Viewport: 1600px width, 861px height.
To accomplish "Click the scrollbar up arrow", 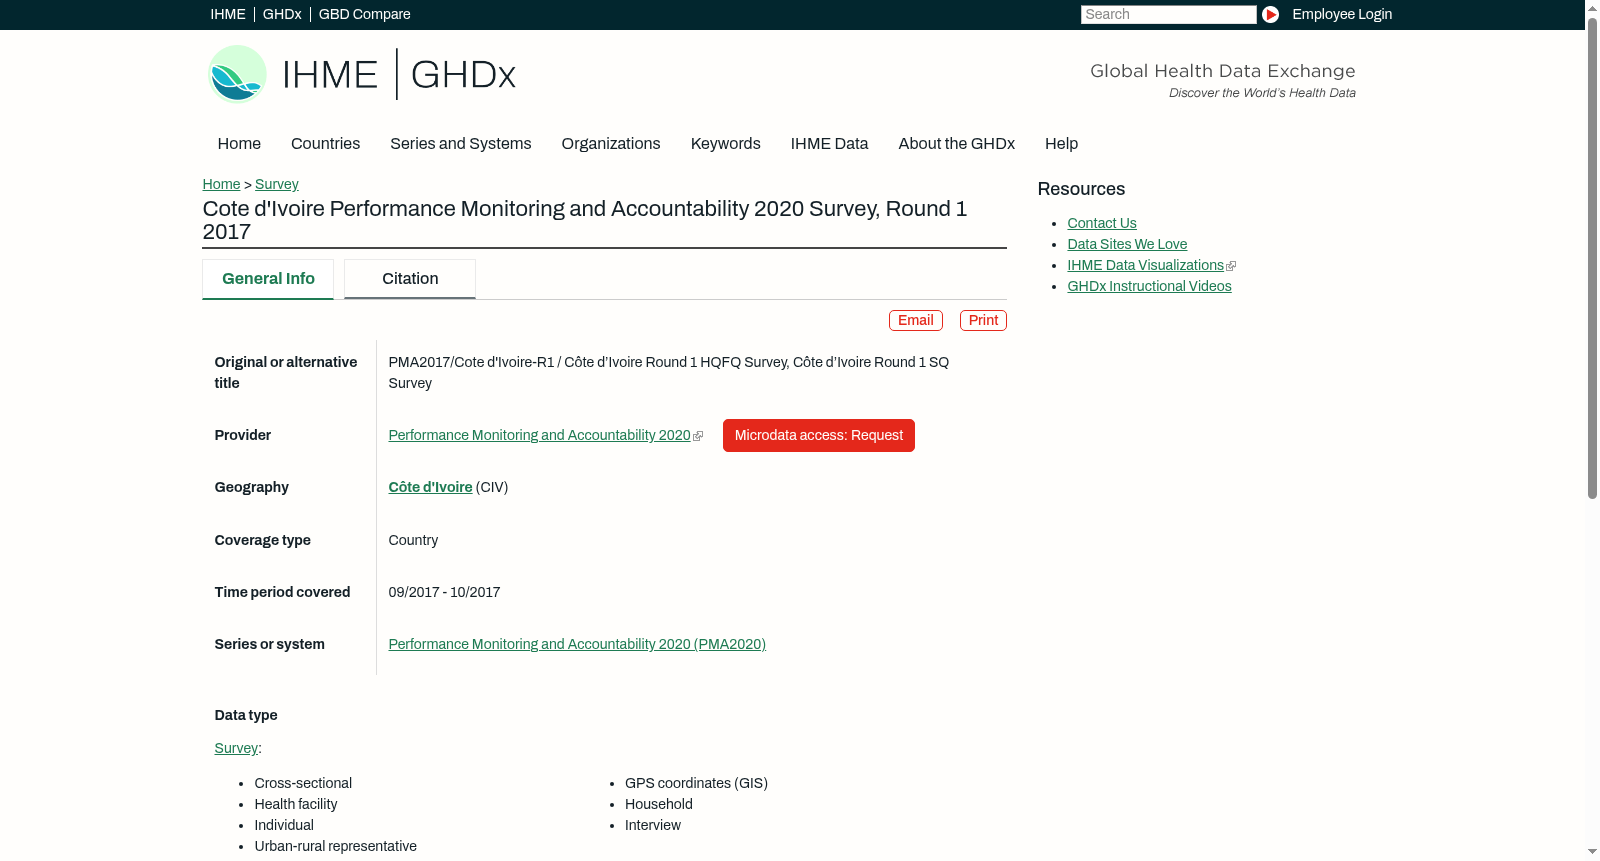I will [1592, 7].
